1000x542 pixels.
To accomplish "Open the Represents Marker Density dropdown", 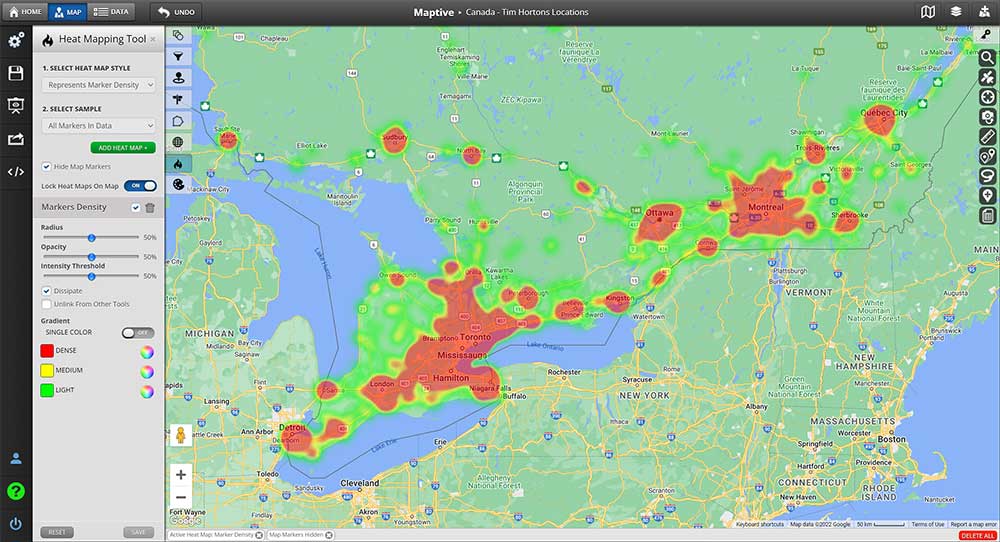I will tap(99, 85).
